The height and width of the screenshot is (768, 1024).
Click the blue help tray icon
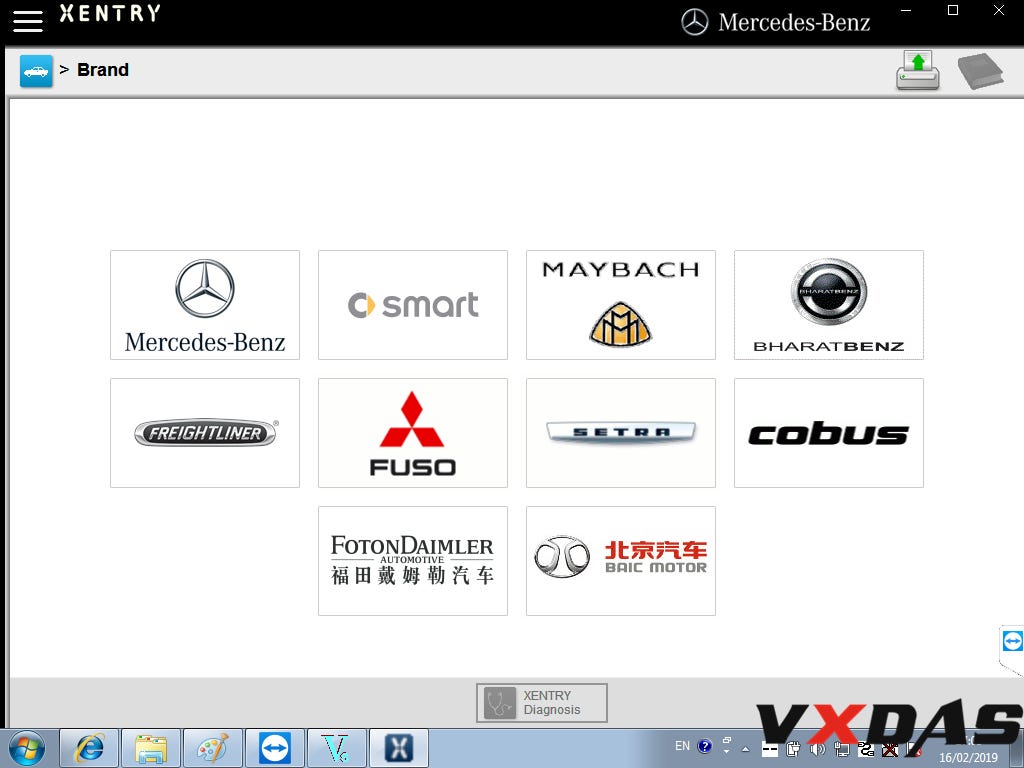tap(705, 746)
